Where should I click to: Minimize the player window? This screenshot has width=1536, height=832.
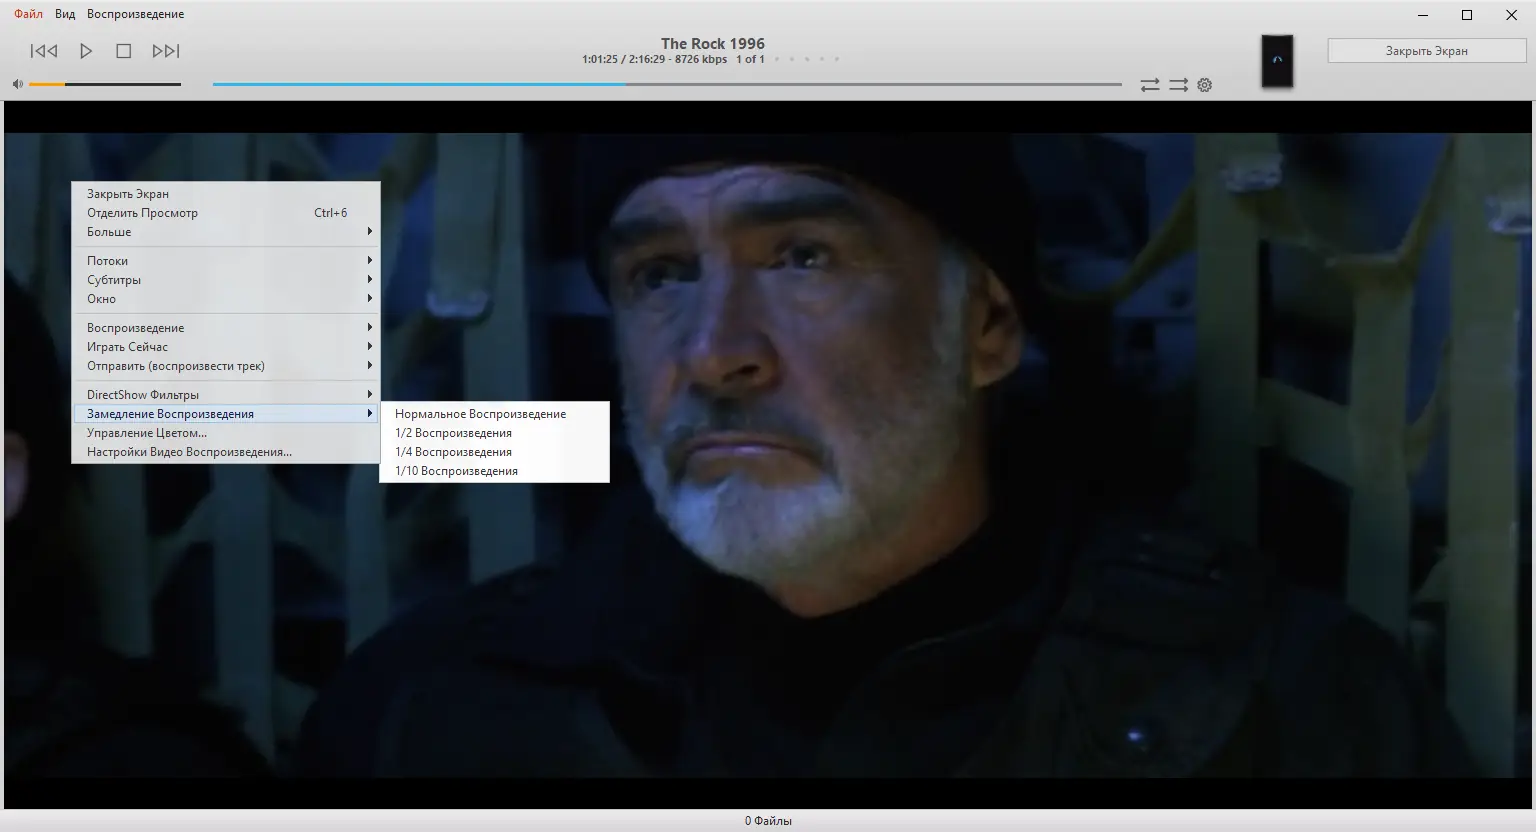pyautogui.click(x=1422, y=15)
